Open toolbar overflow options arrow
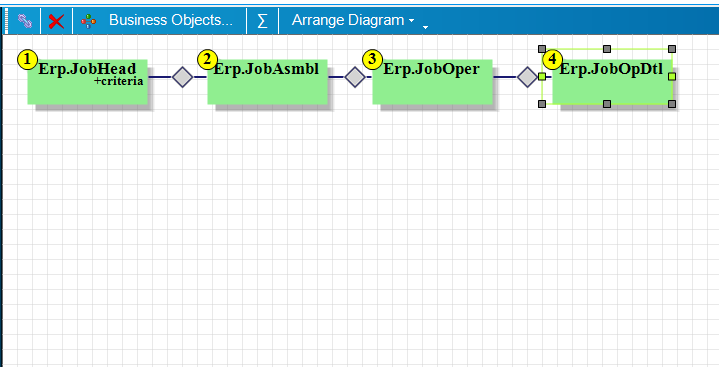Image resolution: width=719 pixels, height=367 pixels. (425, 27)
